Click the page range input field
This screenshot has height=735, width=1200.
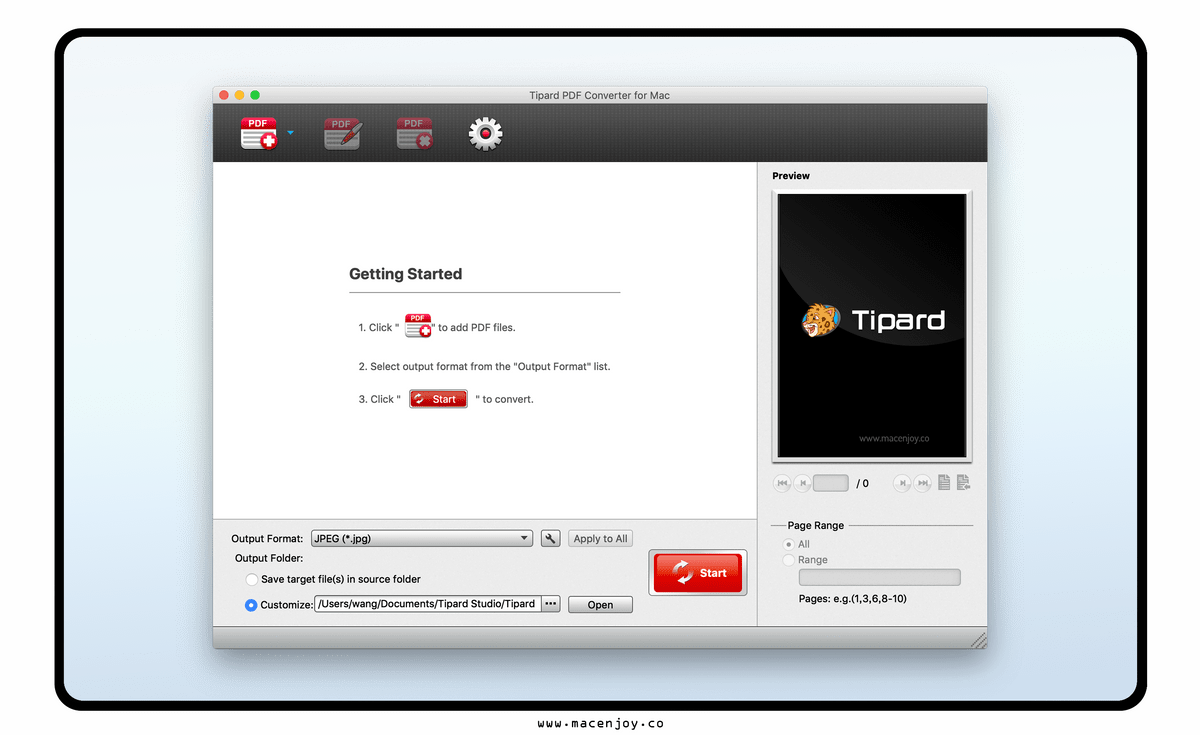coord(879,577)
